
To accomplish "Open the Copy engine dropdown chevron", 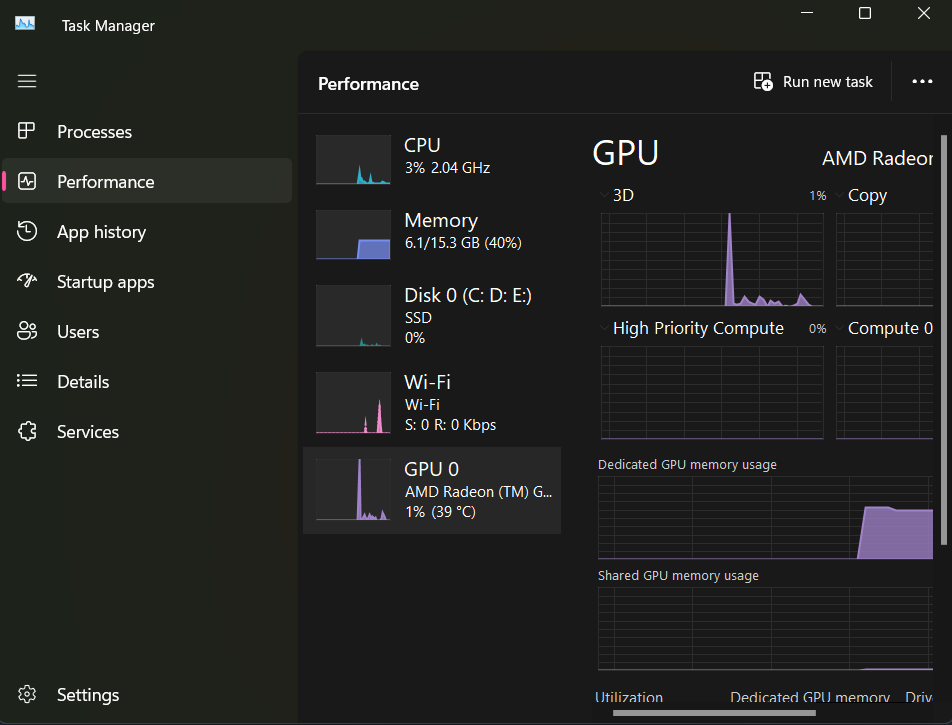I will click(x=839, y=195).
